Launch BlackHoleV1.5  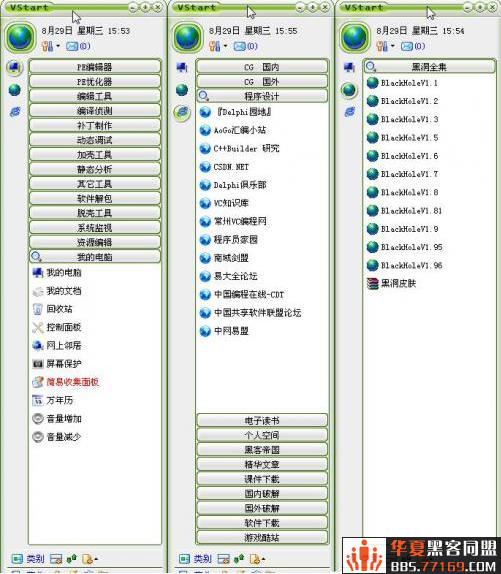click(x=402, y=138)
